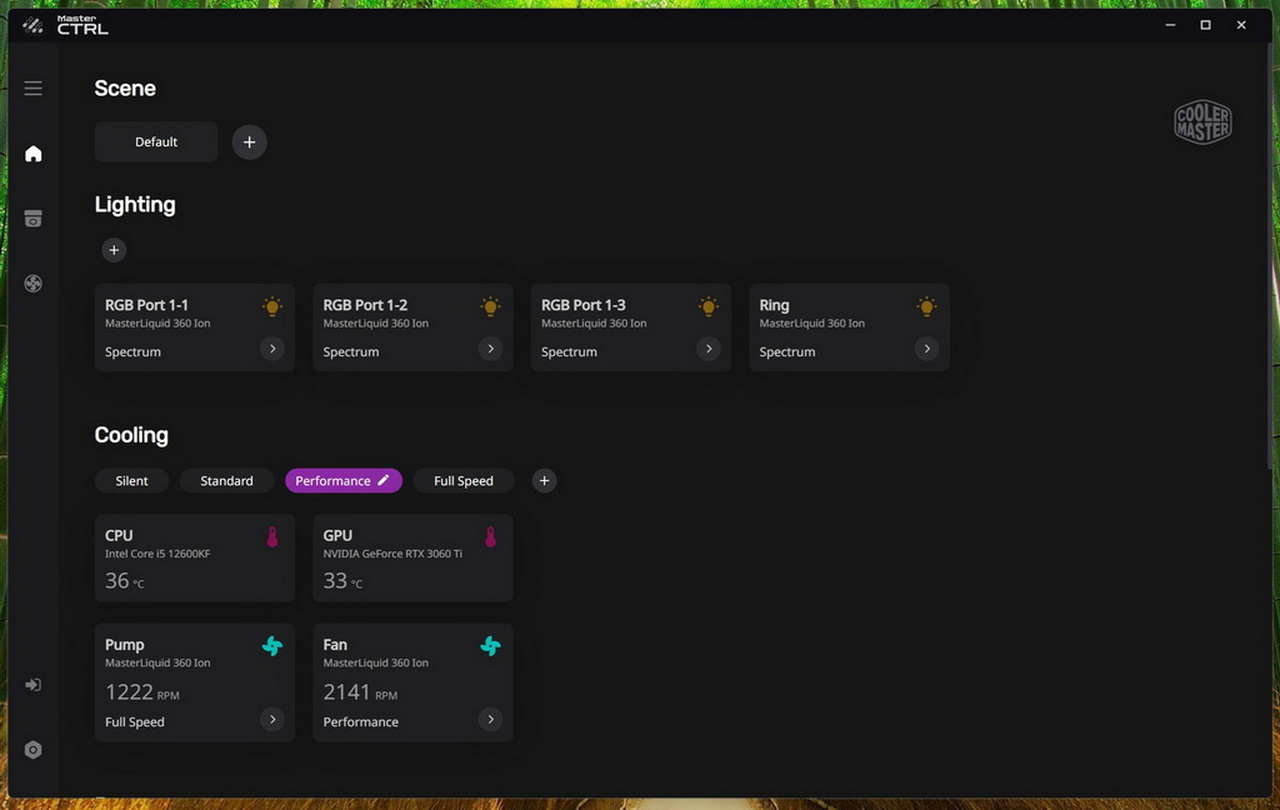Select the Standard cooling profile
The image size is (1280, 810).
[227, 481]
